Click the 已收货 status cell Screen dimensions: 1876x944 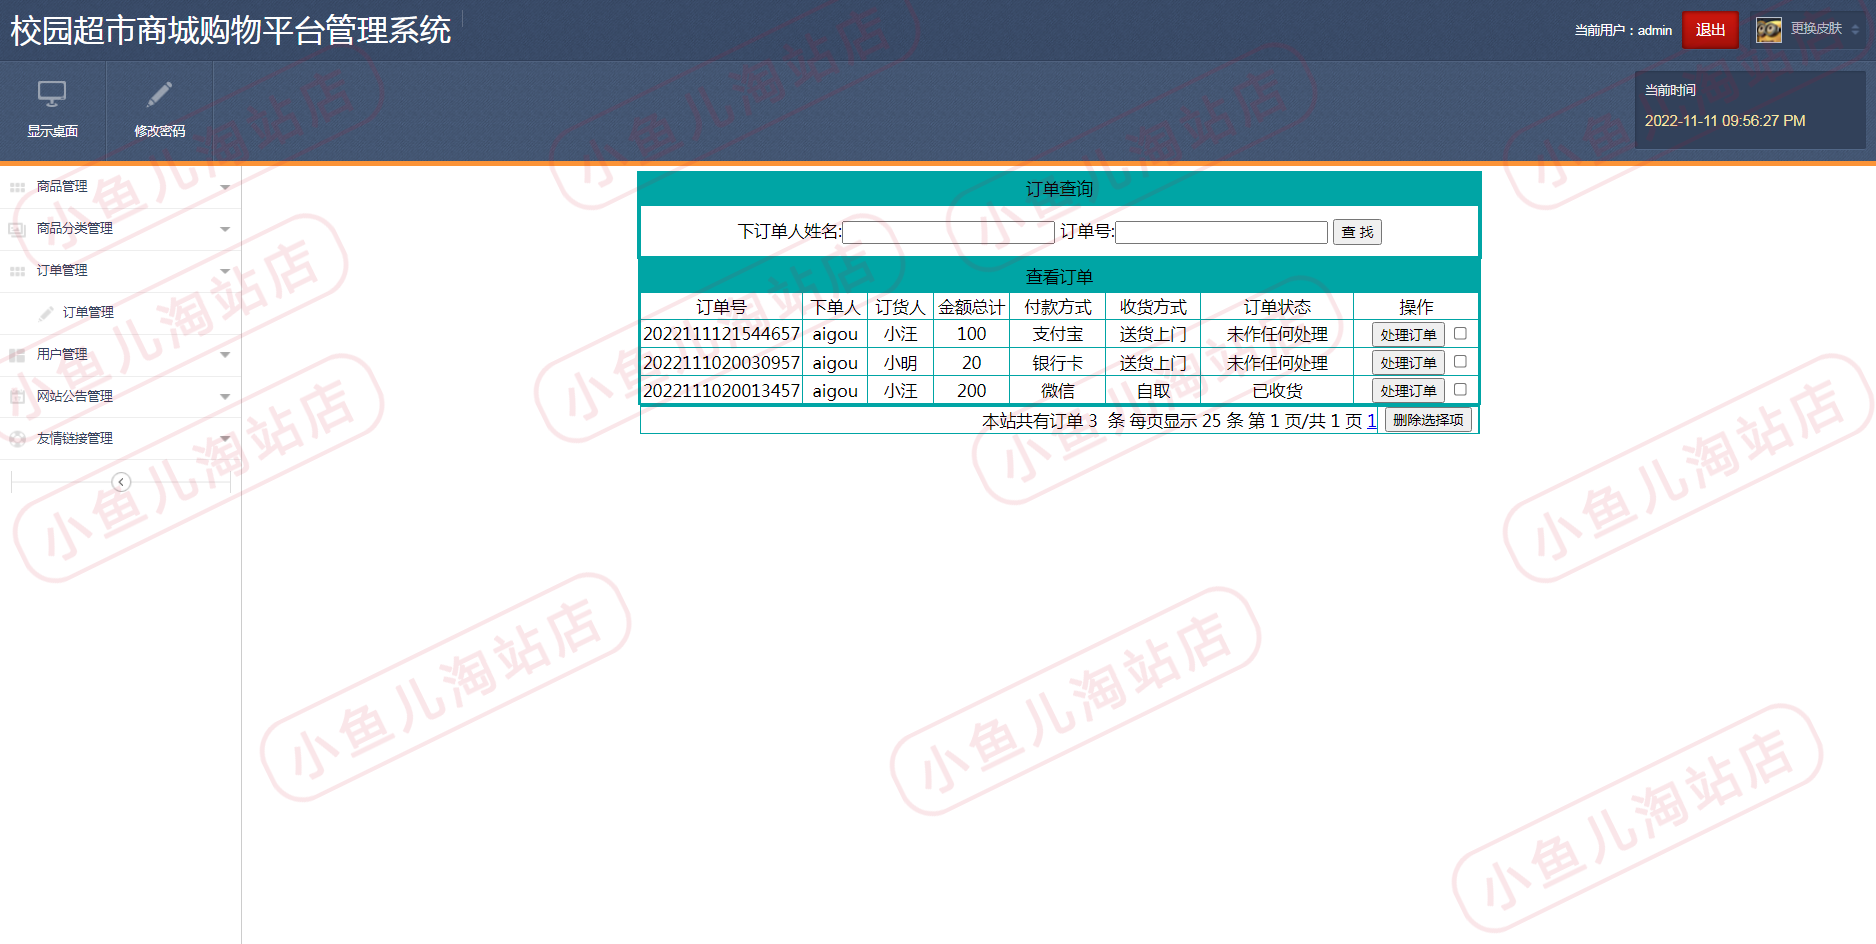coord(1277,391)
